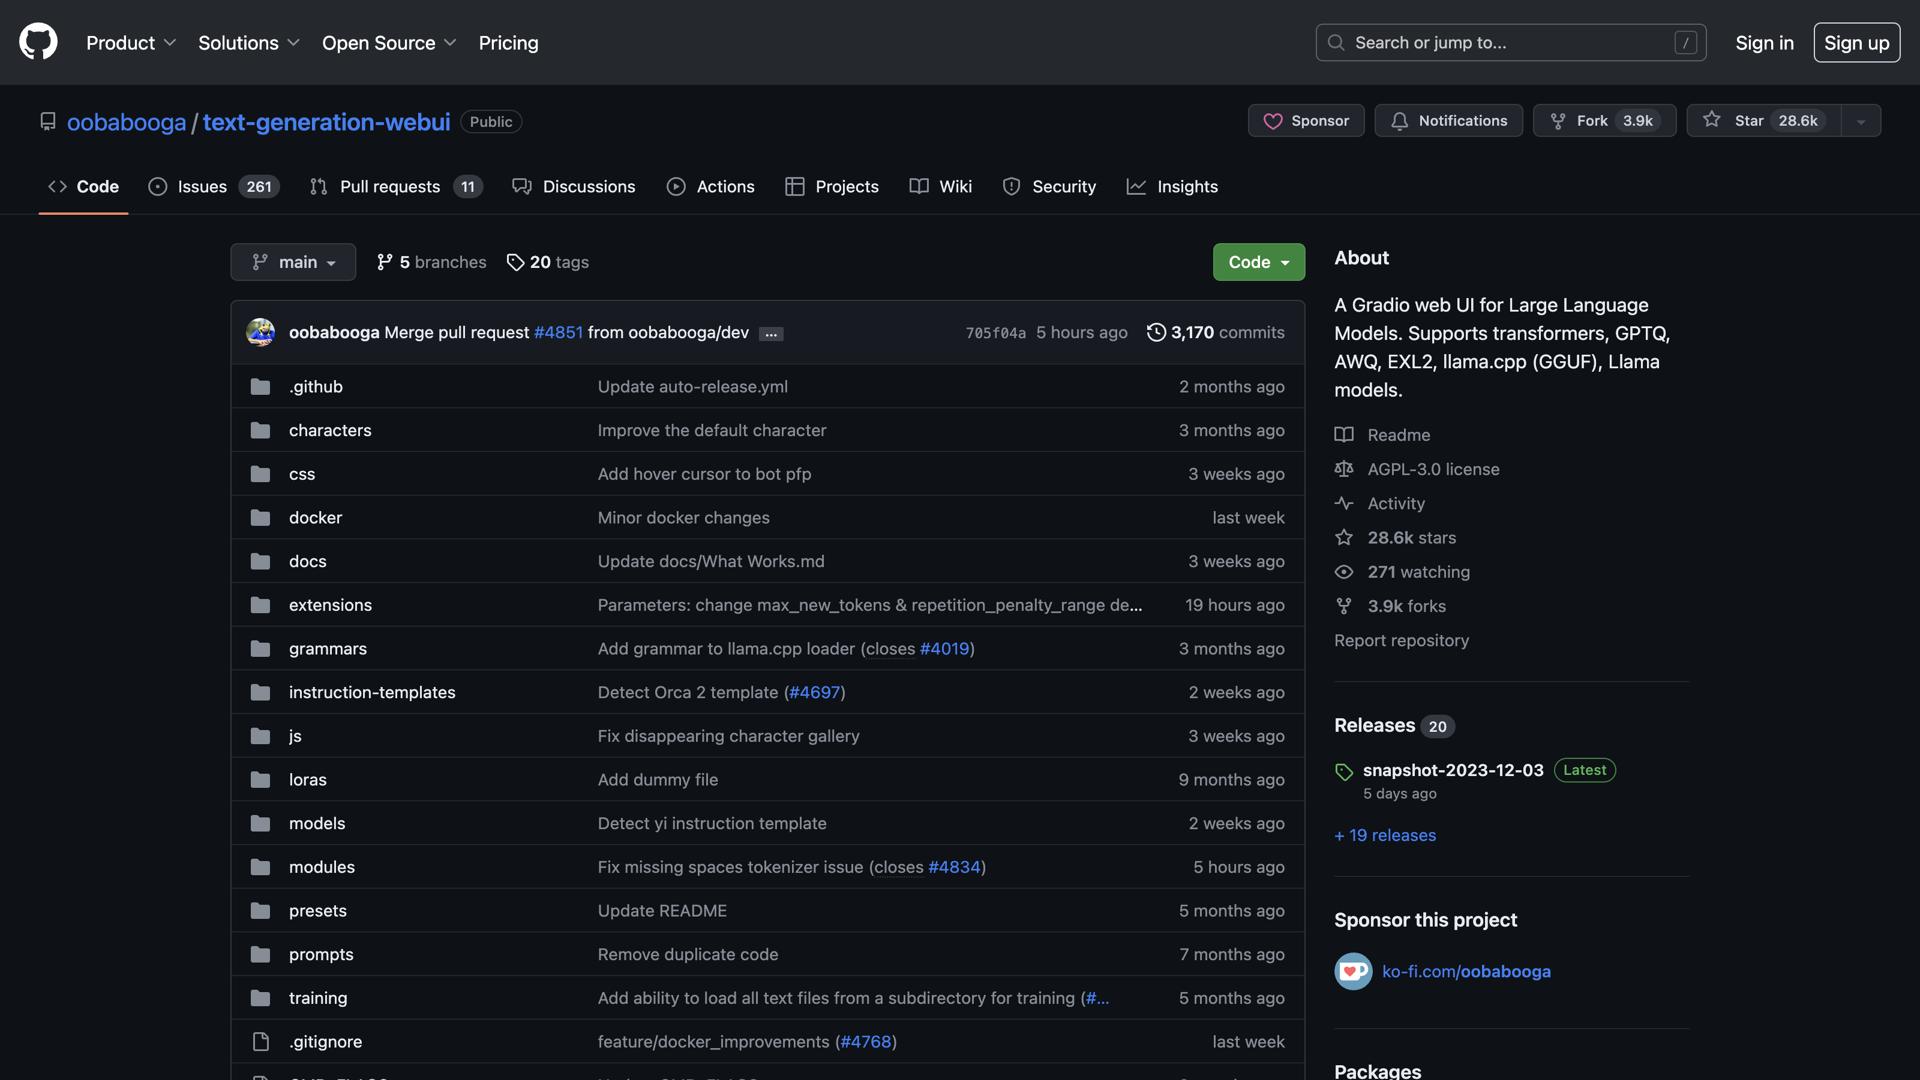Open the green Code dropdown

[1258, 262]
